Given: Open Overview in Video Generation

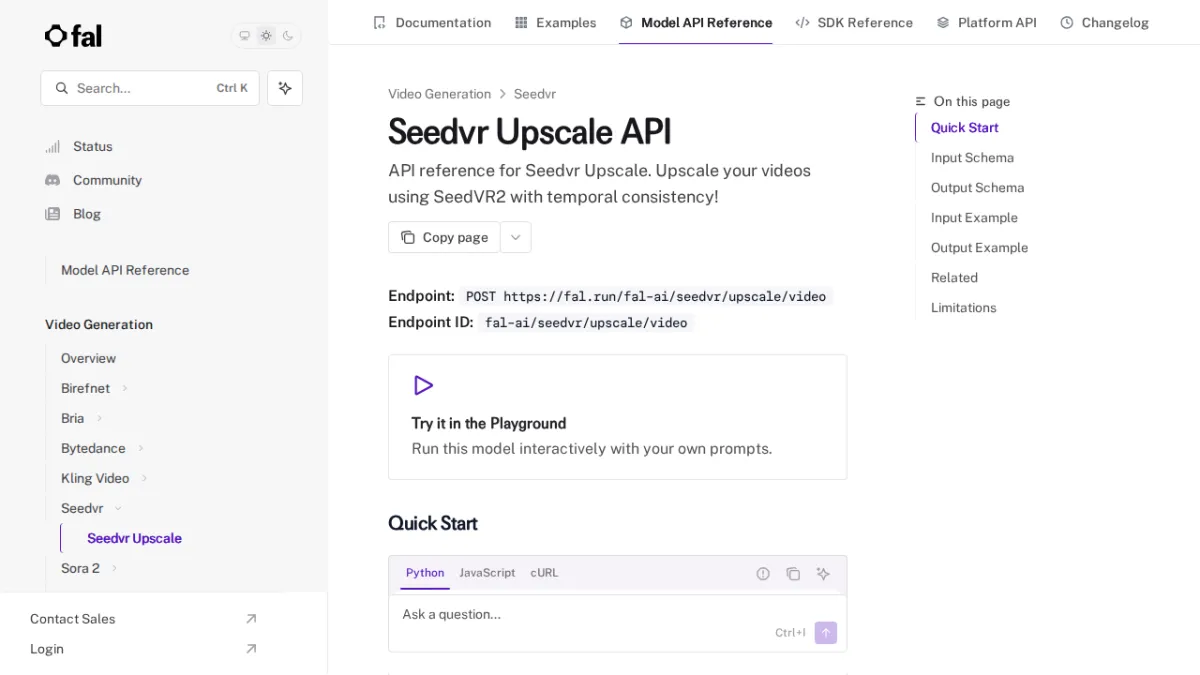Looking at the screenshot, I should coord(88,358).
